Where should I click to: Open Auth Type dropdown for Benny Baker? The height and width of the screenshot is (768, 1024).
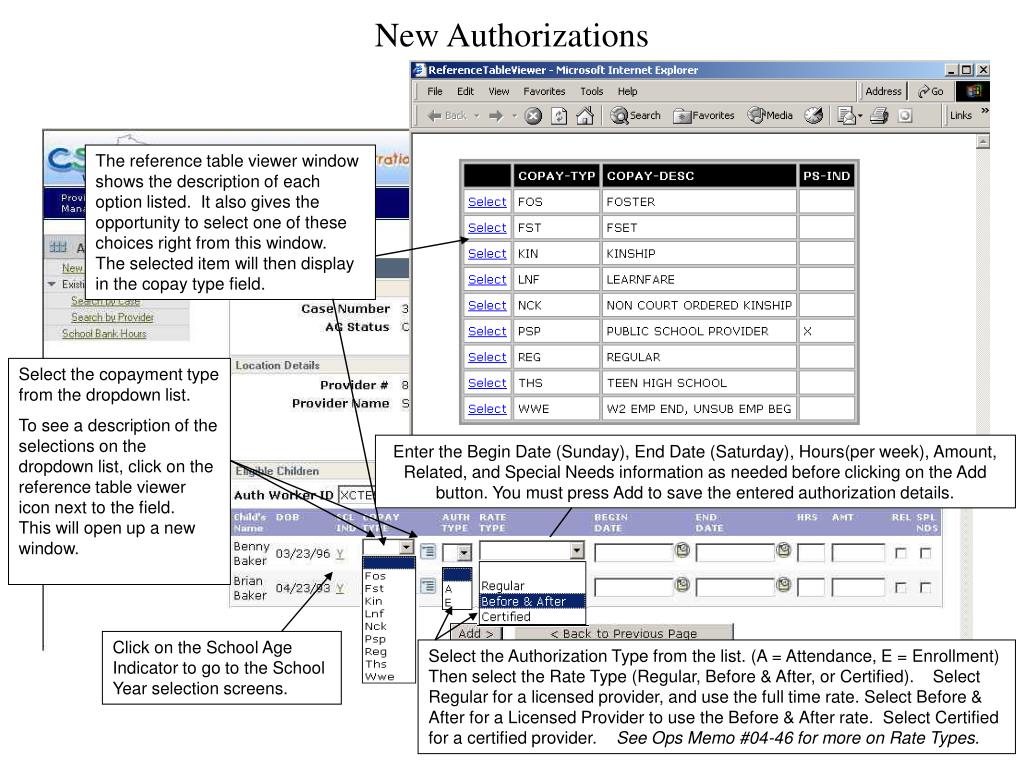(464, 552)
